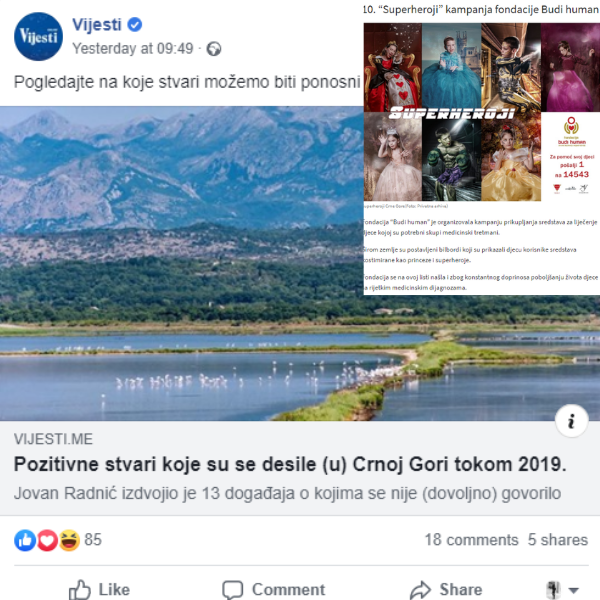Open the Vijesti page name link
600x600 pixels.
[x=97, y=25]
